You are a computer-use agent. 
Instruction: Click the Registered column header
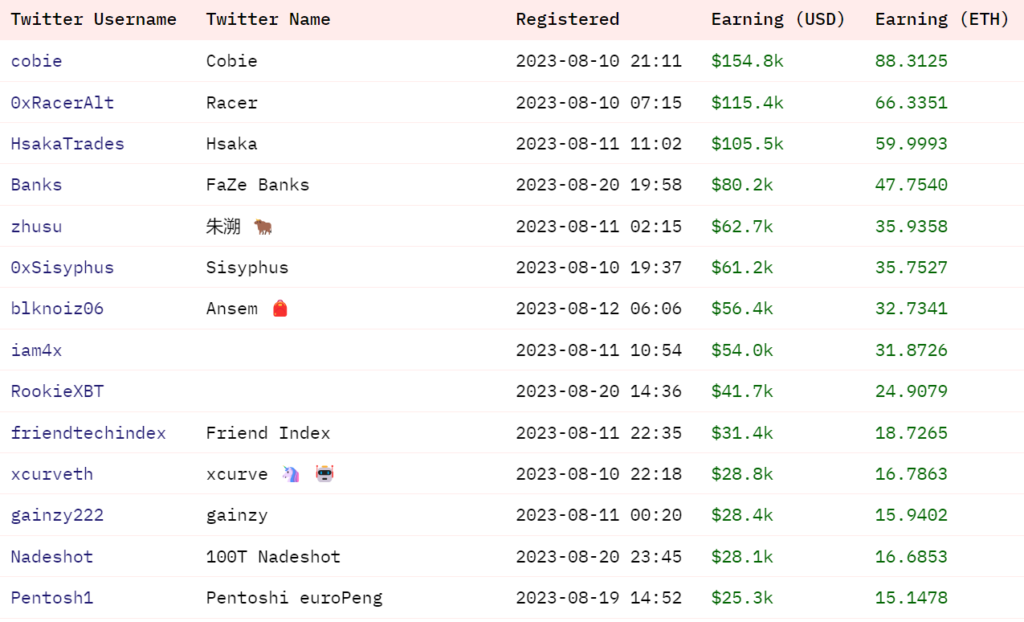click(568, 20)
